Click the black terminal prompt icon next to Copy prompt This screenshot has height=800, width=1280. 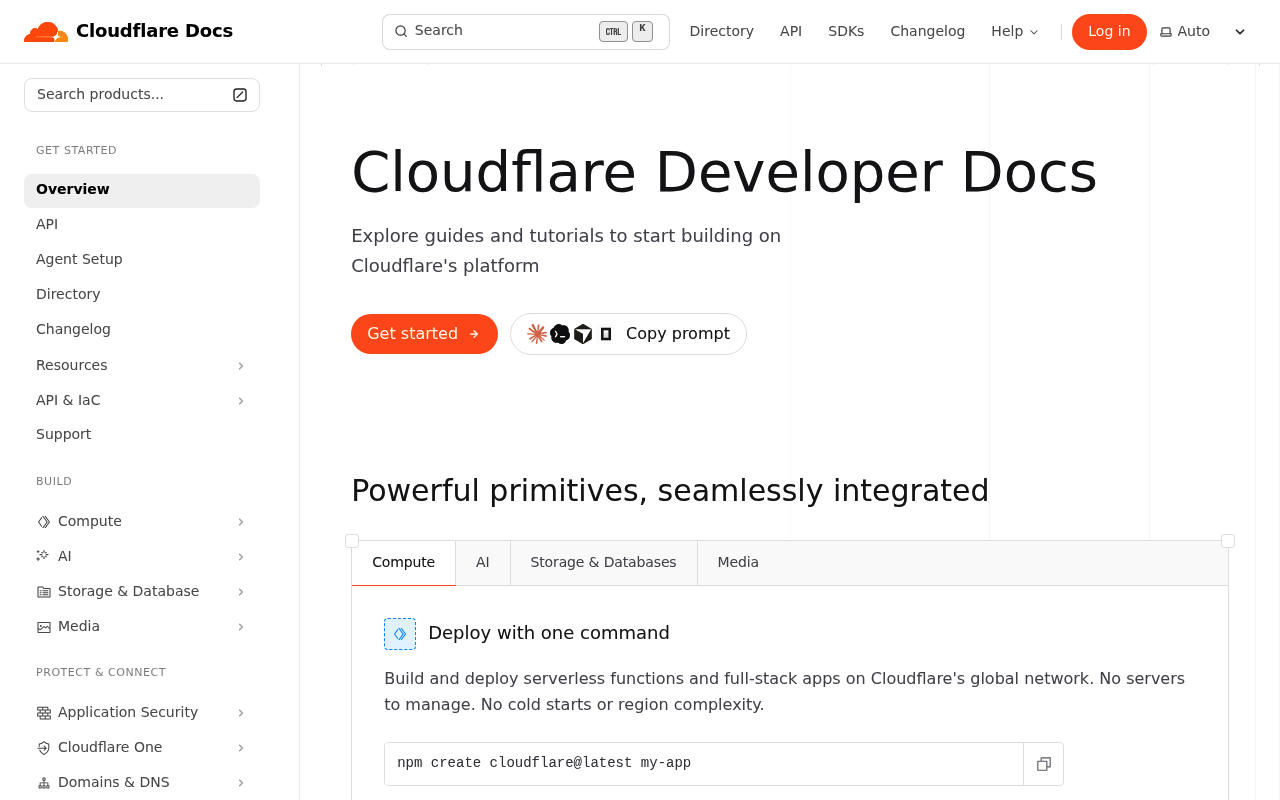(x=560, y=334)
